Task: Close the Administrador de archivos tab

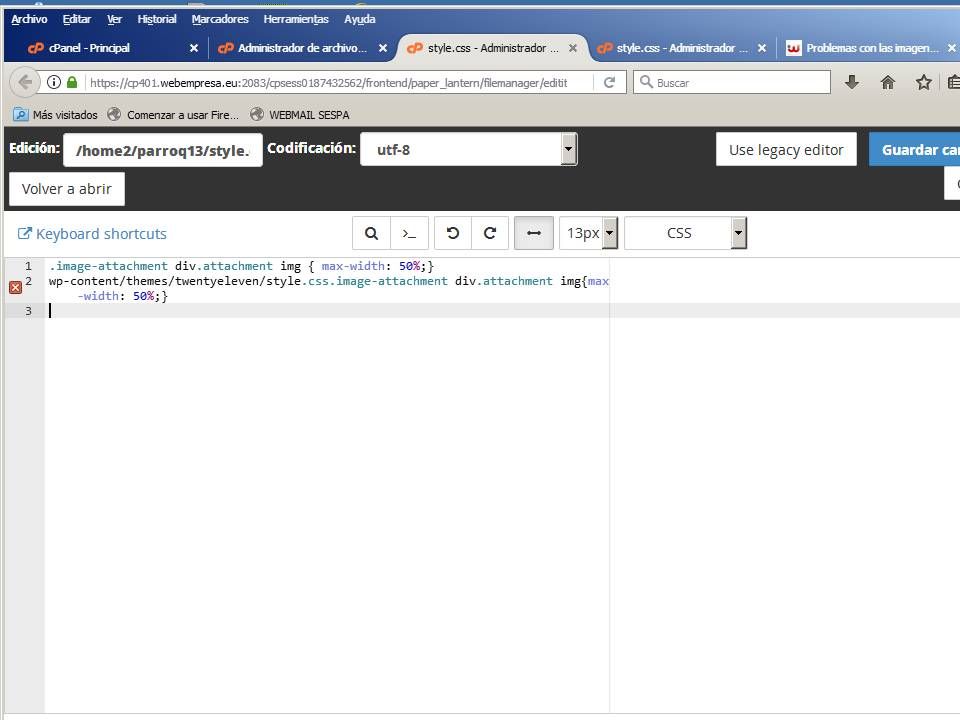Action: [383, 48]
